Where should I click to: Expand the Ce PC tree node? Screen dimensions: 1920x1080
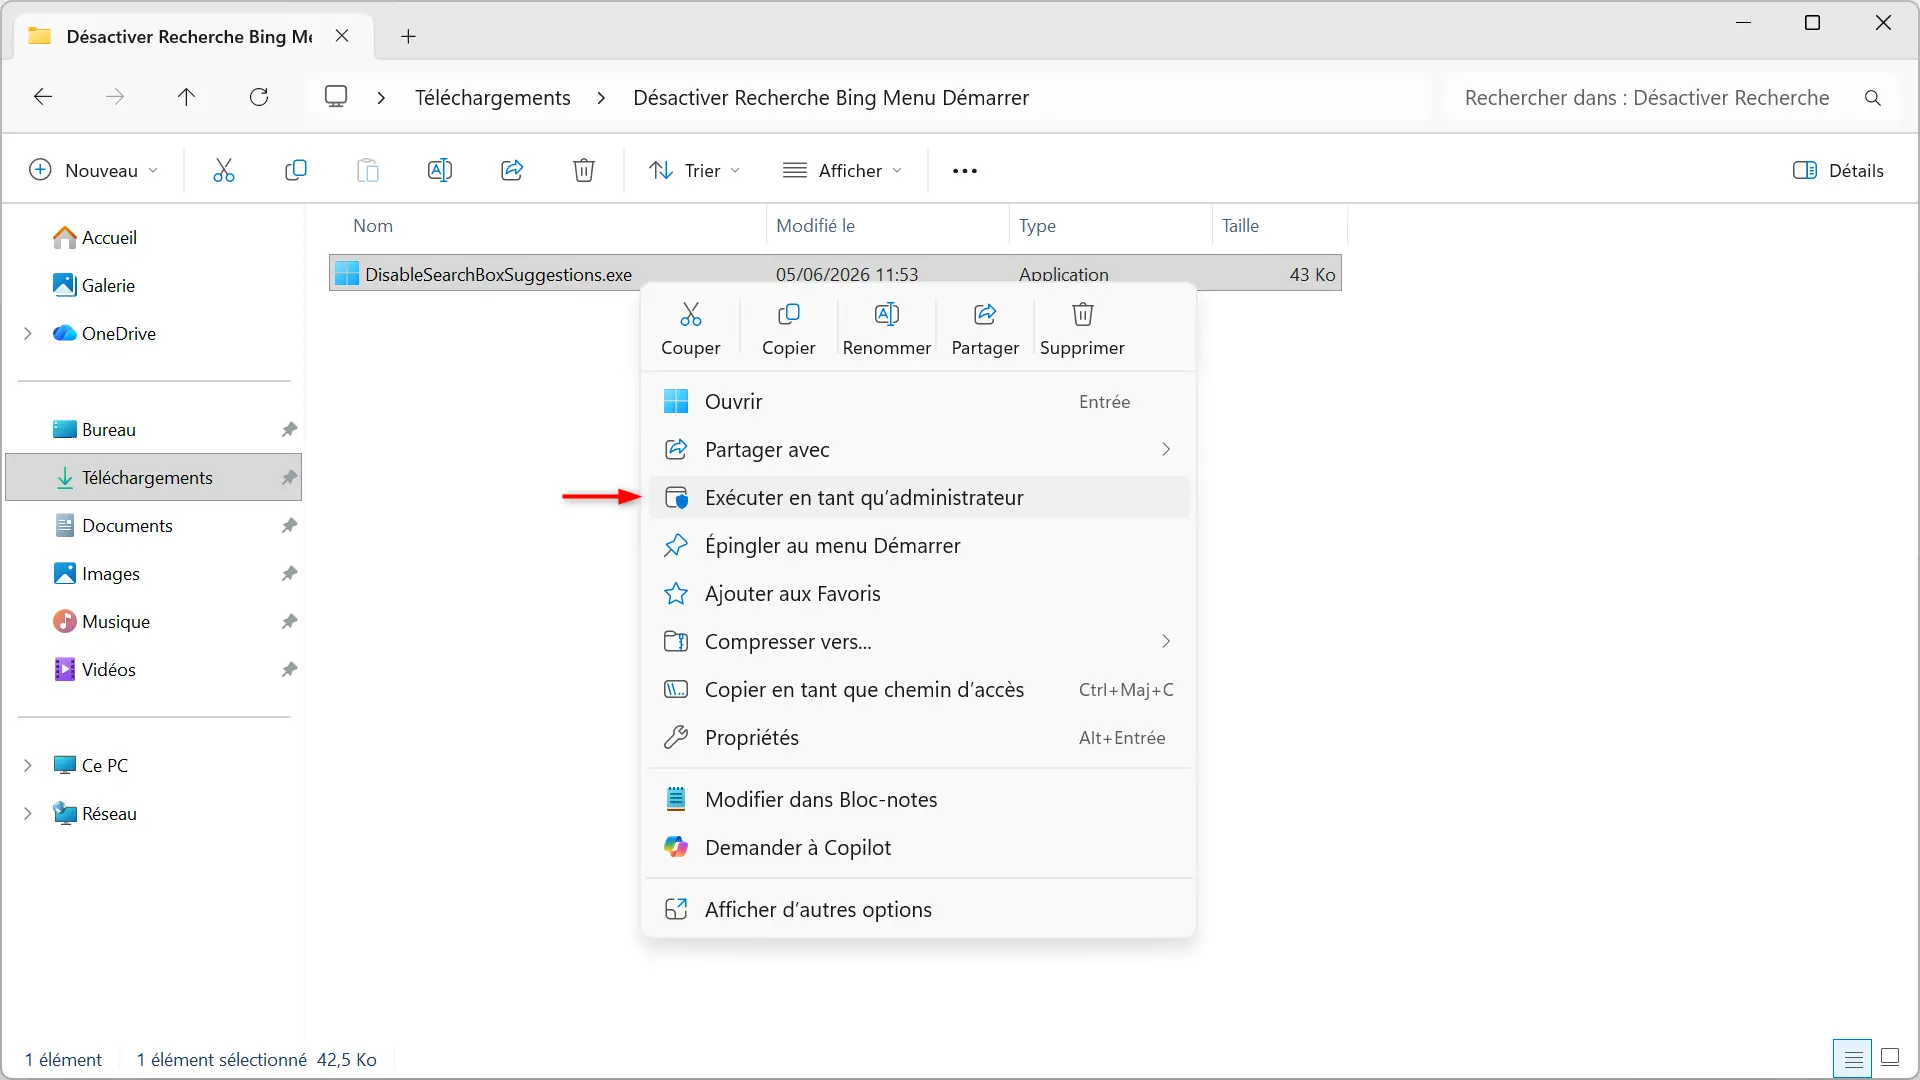[28, 766]
